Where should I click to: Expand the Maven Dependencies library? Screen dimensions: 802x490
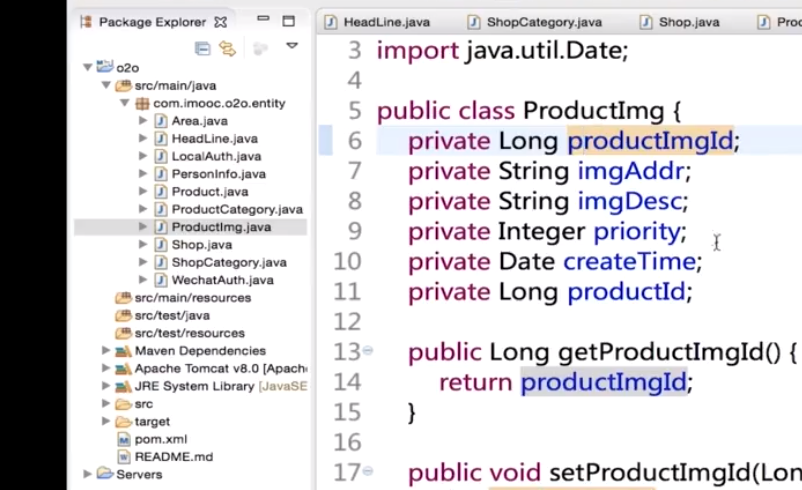[x=106, y=351]
